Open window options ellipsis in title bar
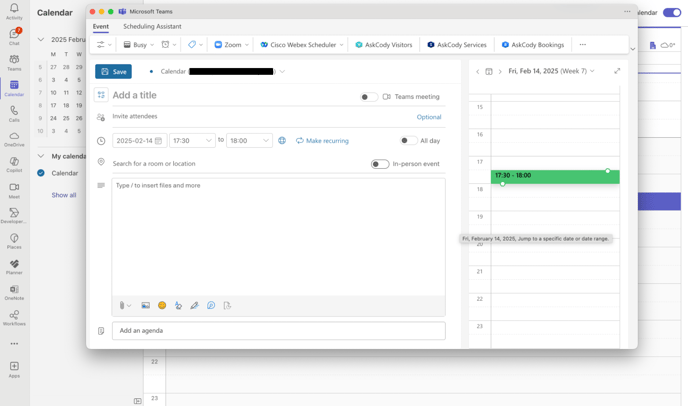This screenshot has width=688, height=406. [627, 11]
